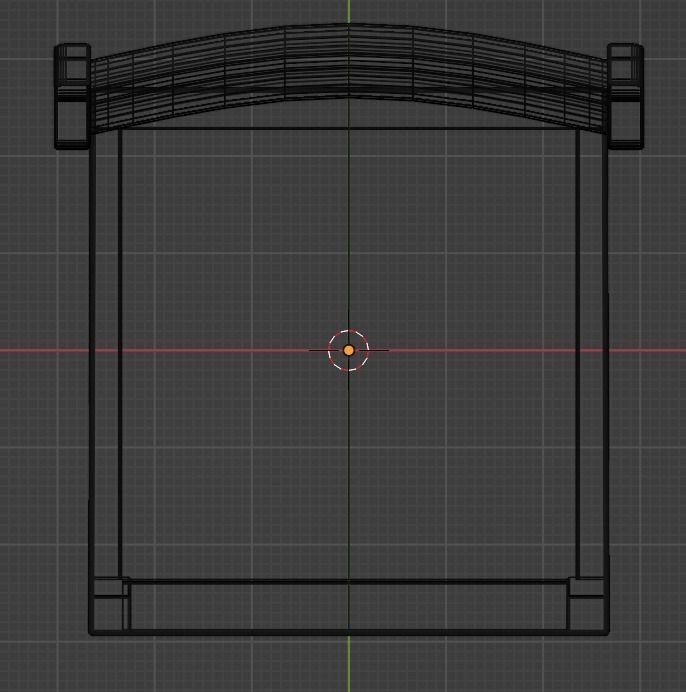Click the left inner vertical side rail
Screen dimensions: 686x692
coord(120,353)
